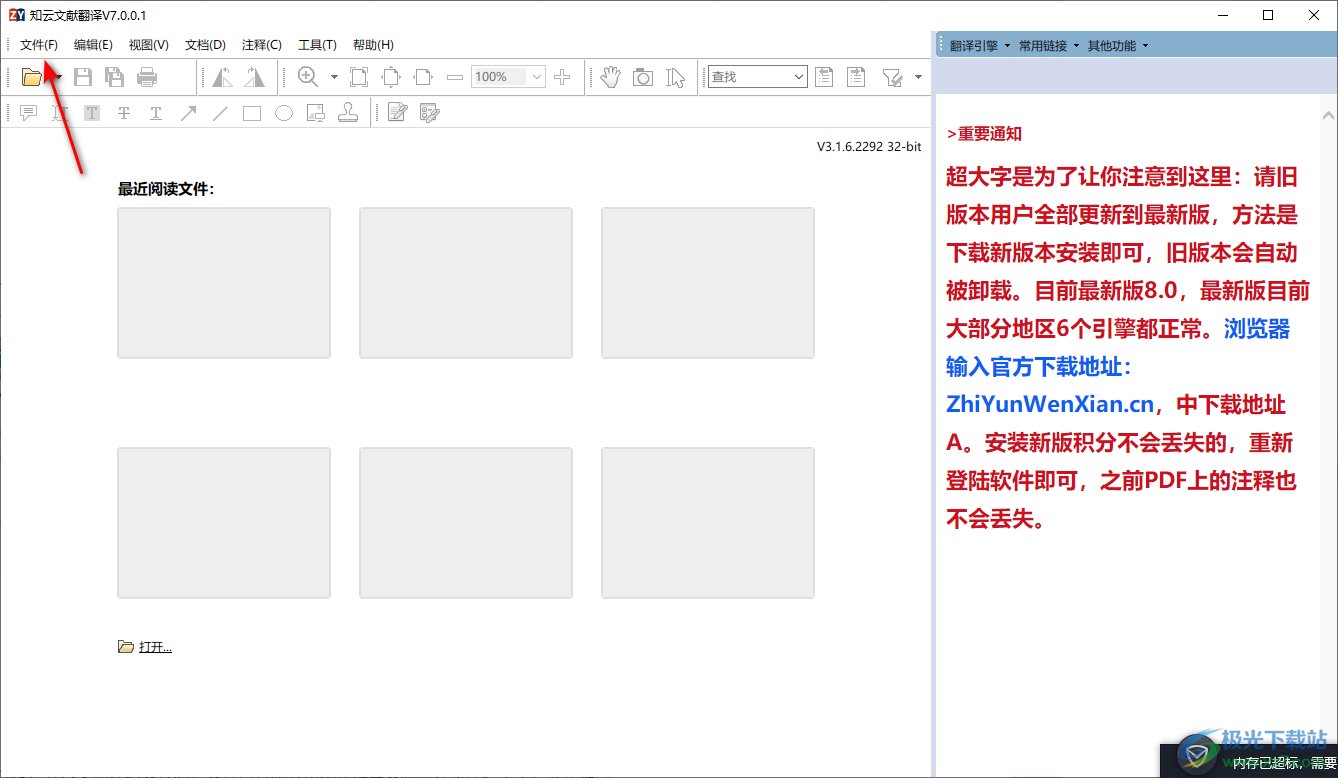Image resolution: width=1338 pixels, height=778 pixels.
Task: Click the fit page icon
Action: click(391, 77)
